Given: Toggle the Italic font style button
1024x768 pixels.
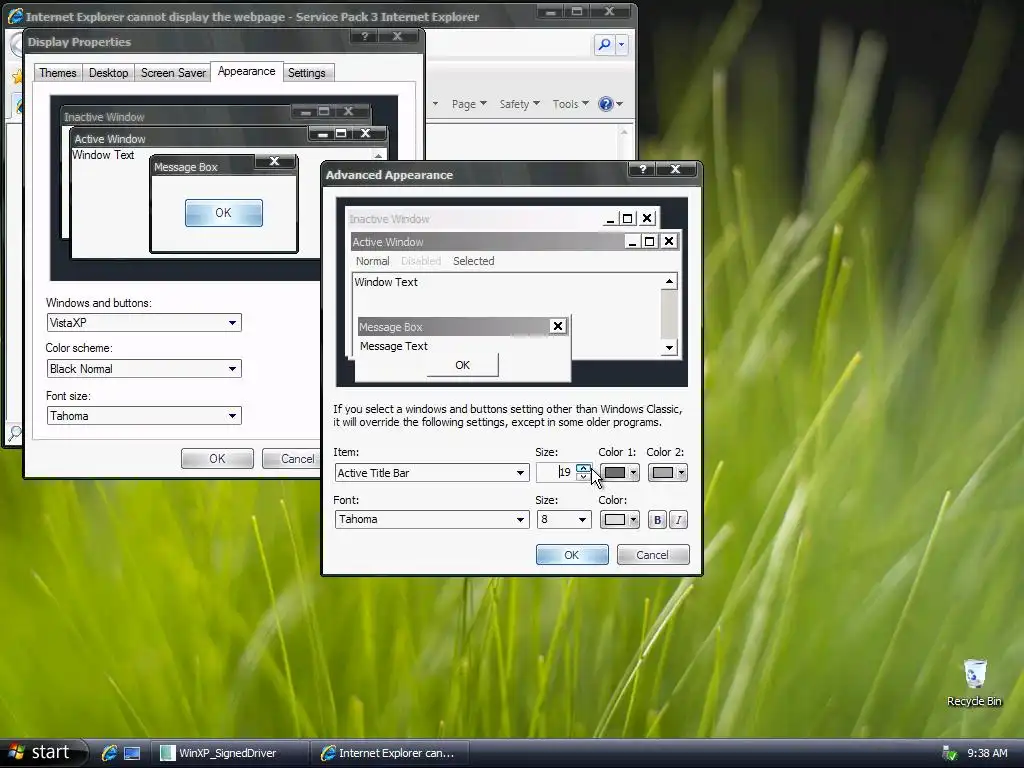Looking at the screenshot, I should (x=679, y=520).
